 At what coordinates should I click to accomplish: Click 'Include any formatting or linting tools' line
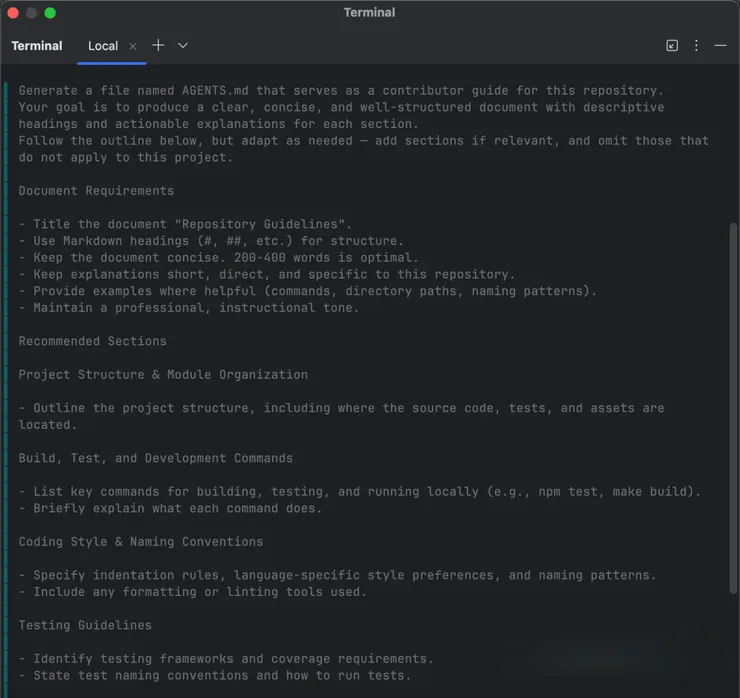pyautogui.click(x=193, y=592)
